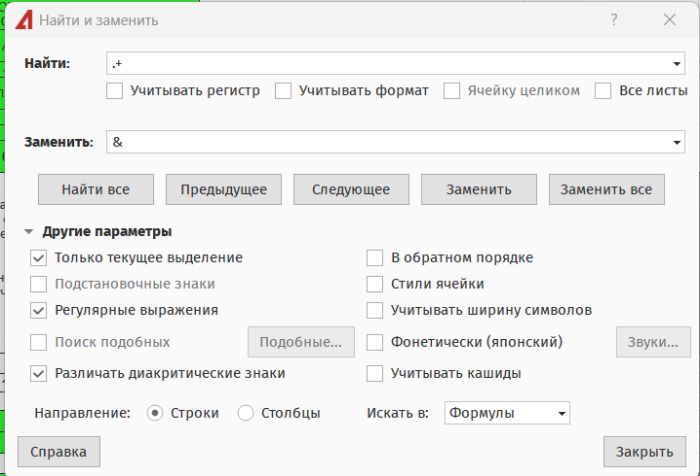
Task: Click the application logo in title bar
Action: [x=24, y=20]
